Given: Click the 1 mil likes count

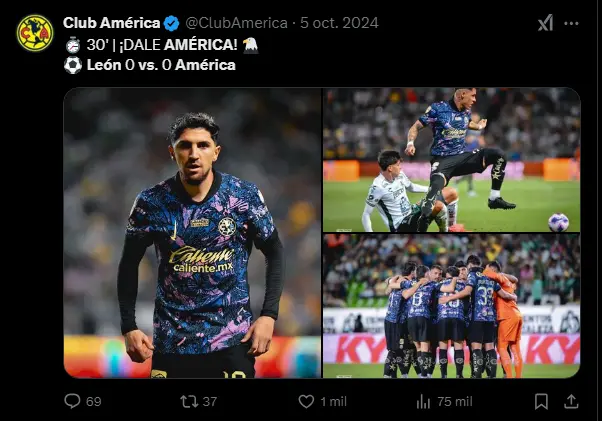Looking at the screenshot, I should coord(334,401).
